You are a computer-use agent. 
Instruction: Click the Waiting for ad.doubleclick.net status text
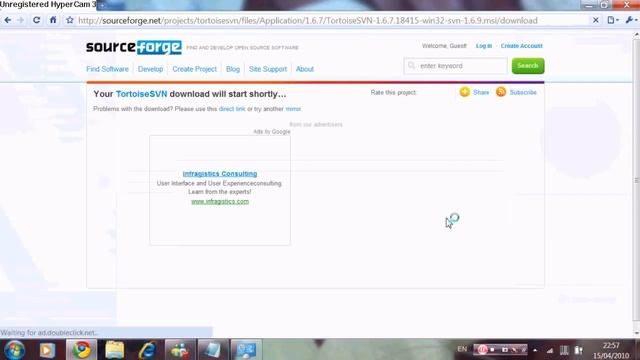pyautogui.click(x=49, y=333)
